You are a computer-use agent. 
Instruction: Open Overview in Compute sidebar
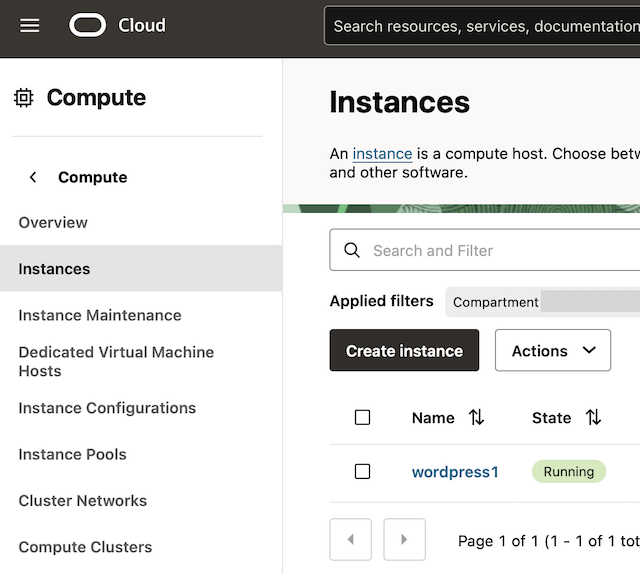click(x=53, y=222)
